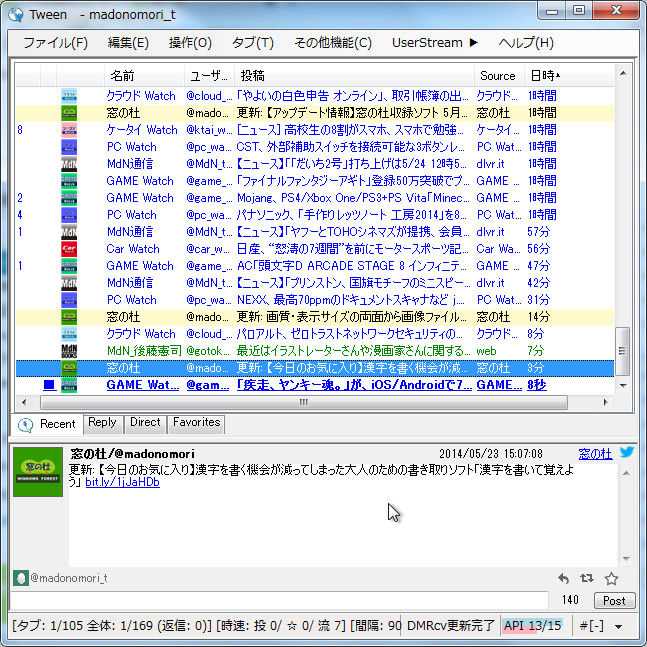Image resolution: width=647 pixels, height=647 pixels.
Task: Open the タブ(T) menu
Action: 253,43
